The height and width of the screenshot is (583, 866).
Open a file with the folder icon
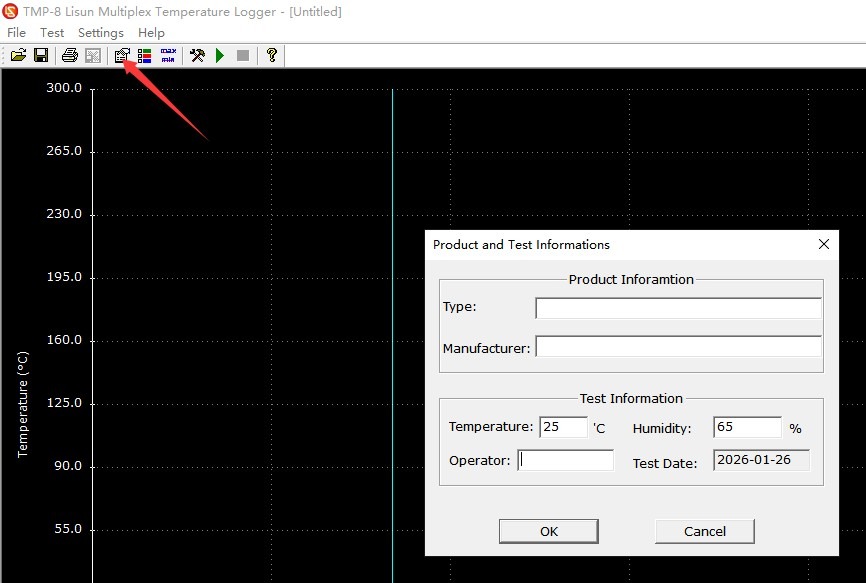click(18, 55)
